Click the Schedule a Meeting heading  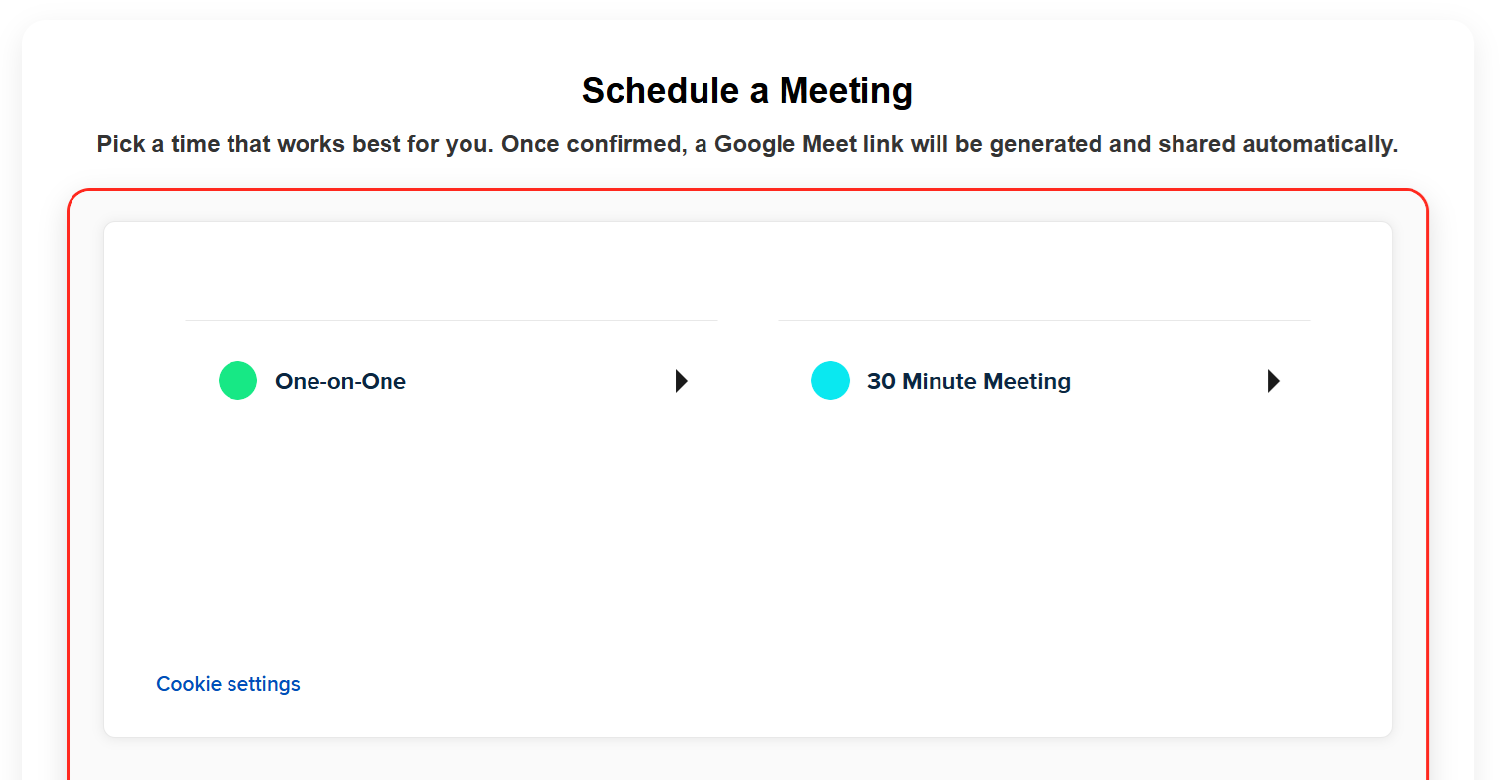point(747,91)
